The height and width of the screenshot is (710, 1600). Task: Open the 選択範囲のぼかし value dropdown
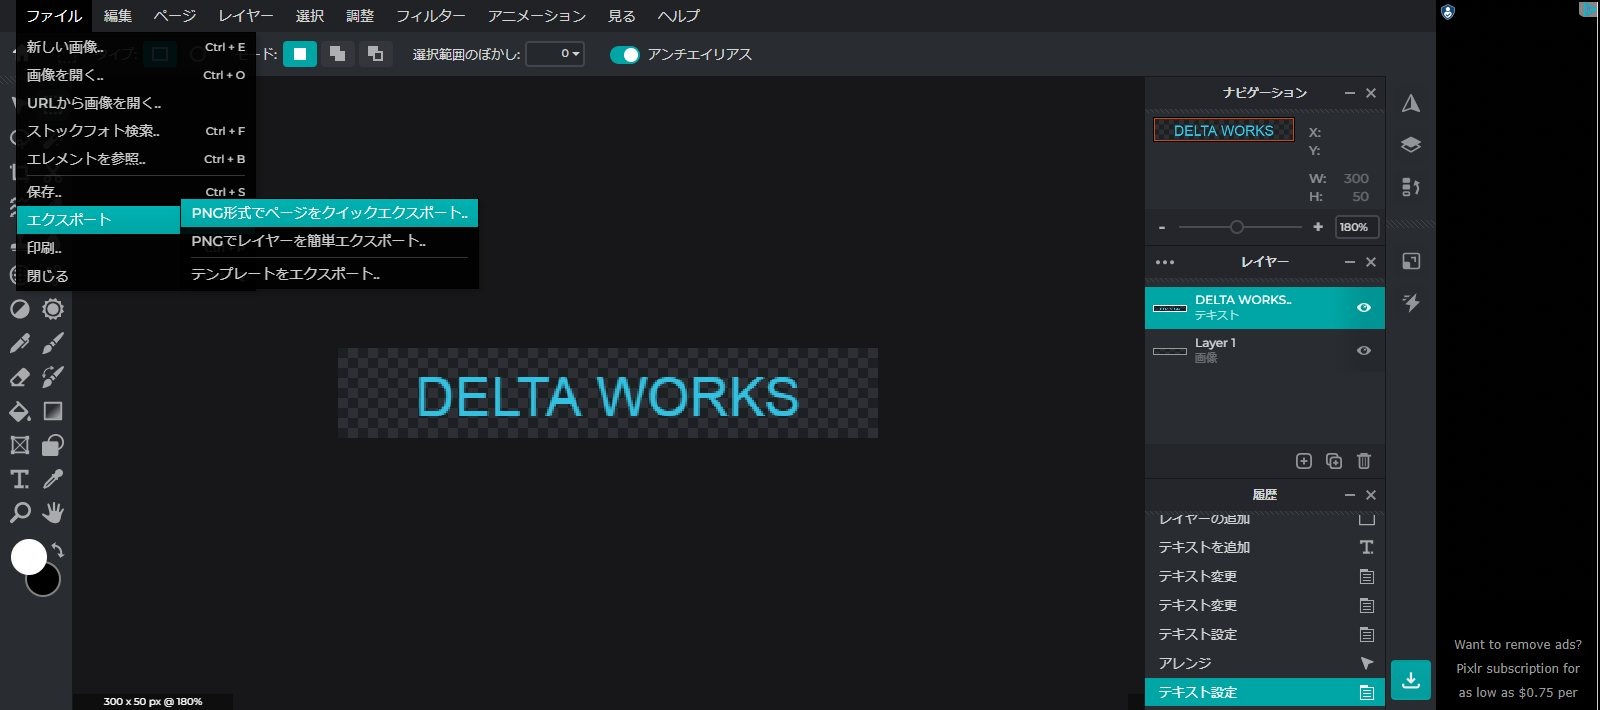pyautogui.click(x=555, y=54)
